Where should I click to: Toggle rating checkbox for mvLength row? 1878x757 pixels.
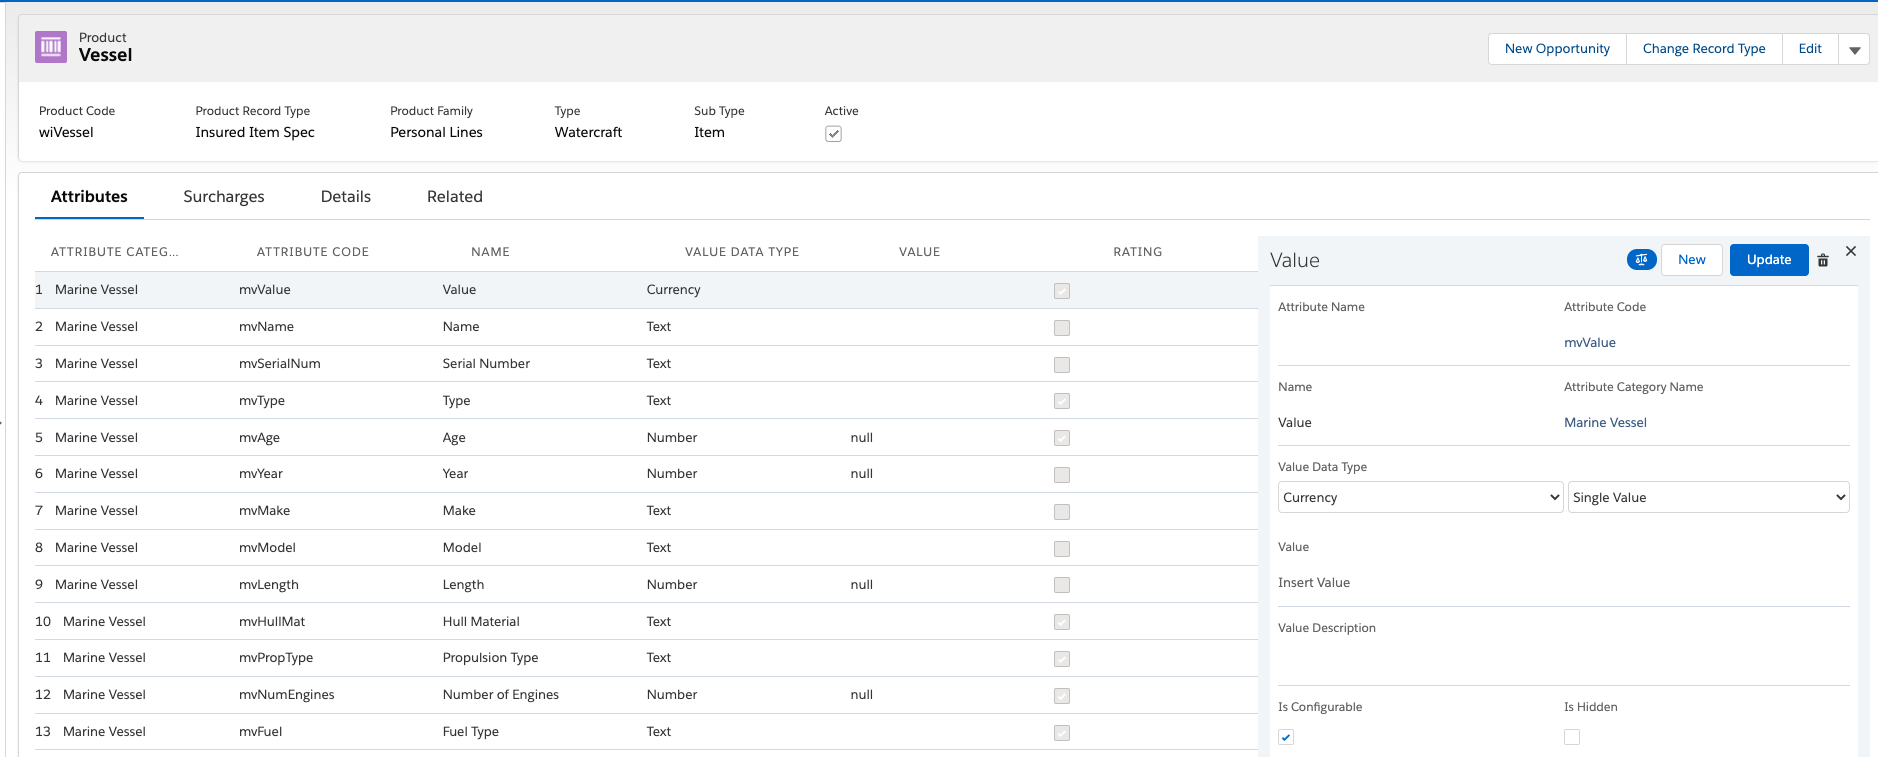tap(1062, 585)
